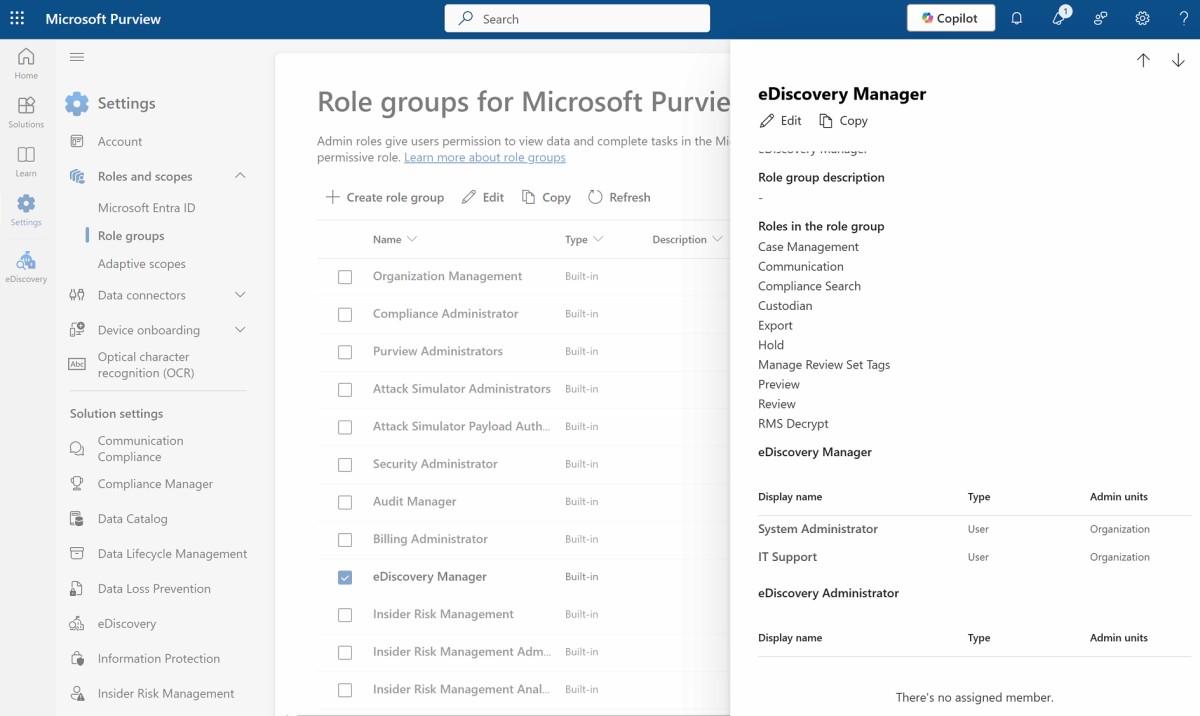1200x716 pixels.
Task: Open Account settings
Action: [x=120, y=141]
